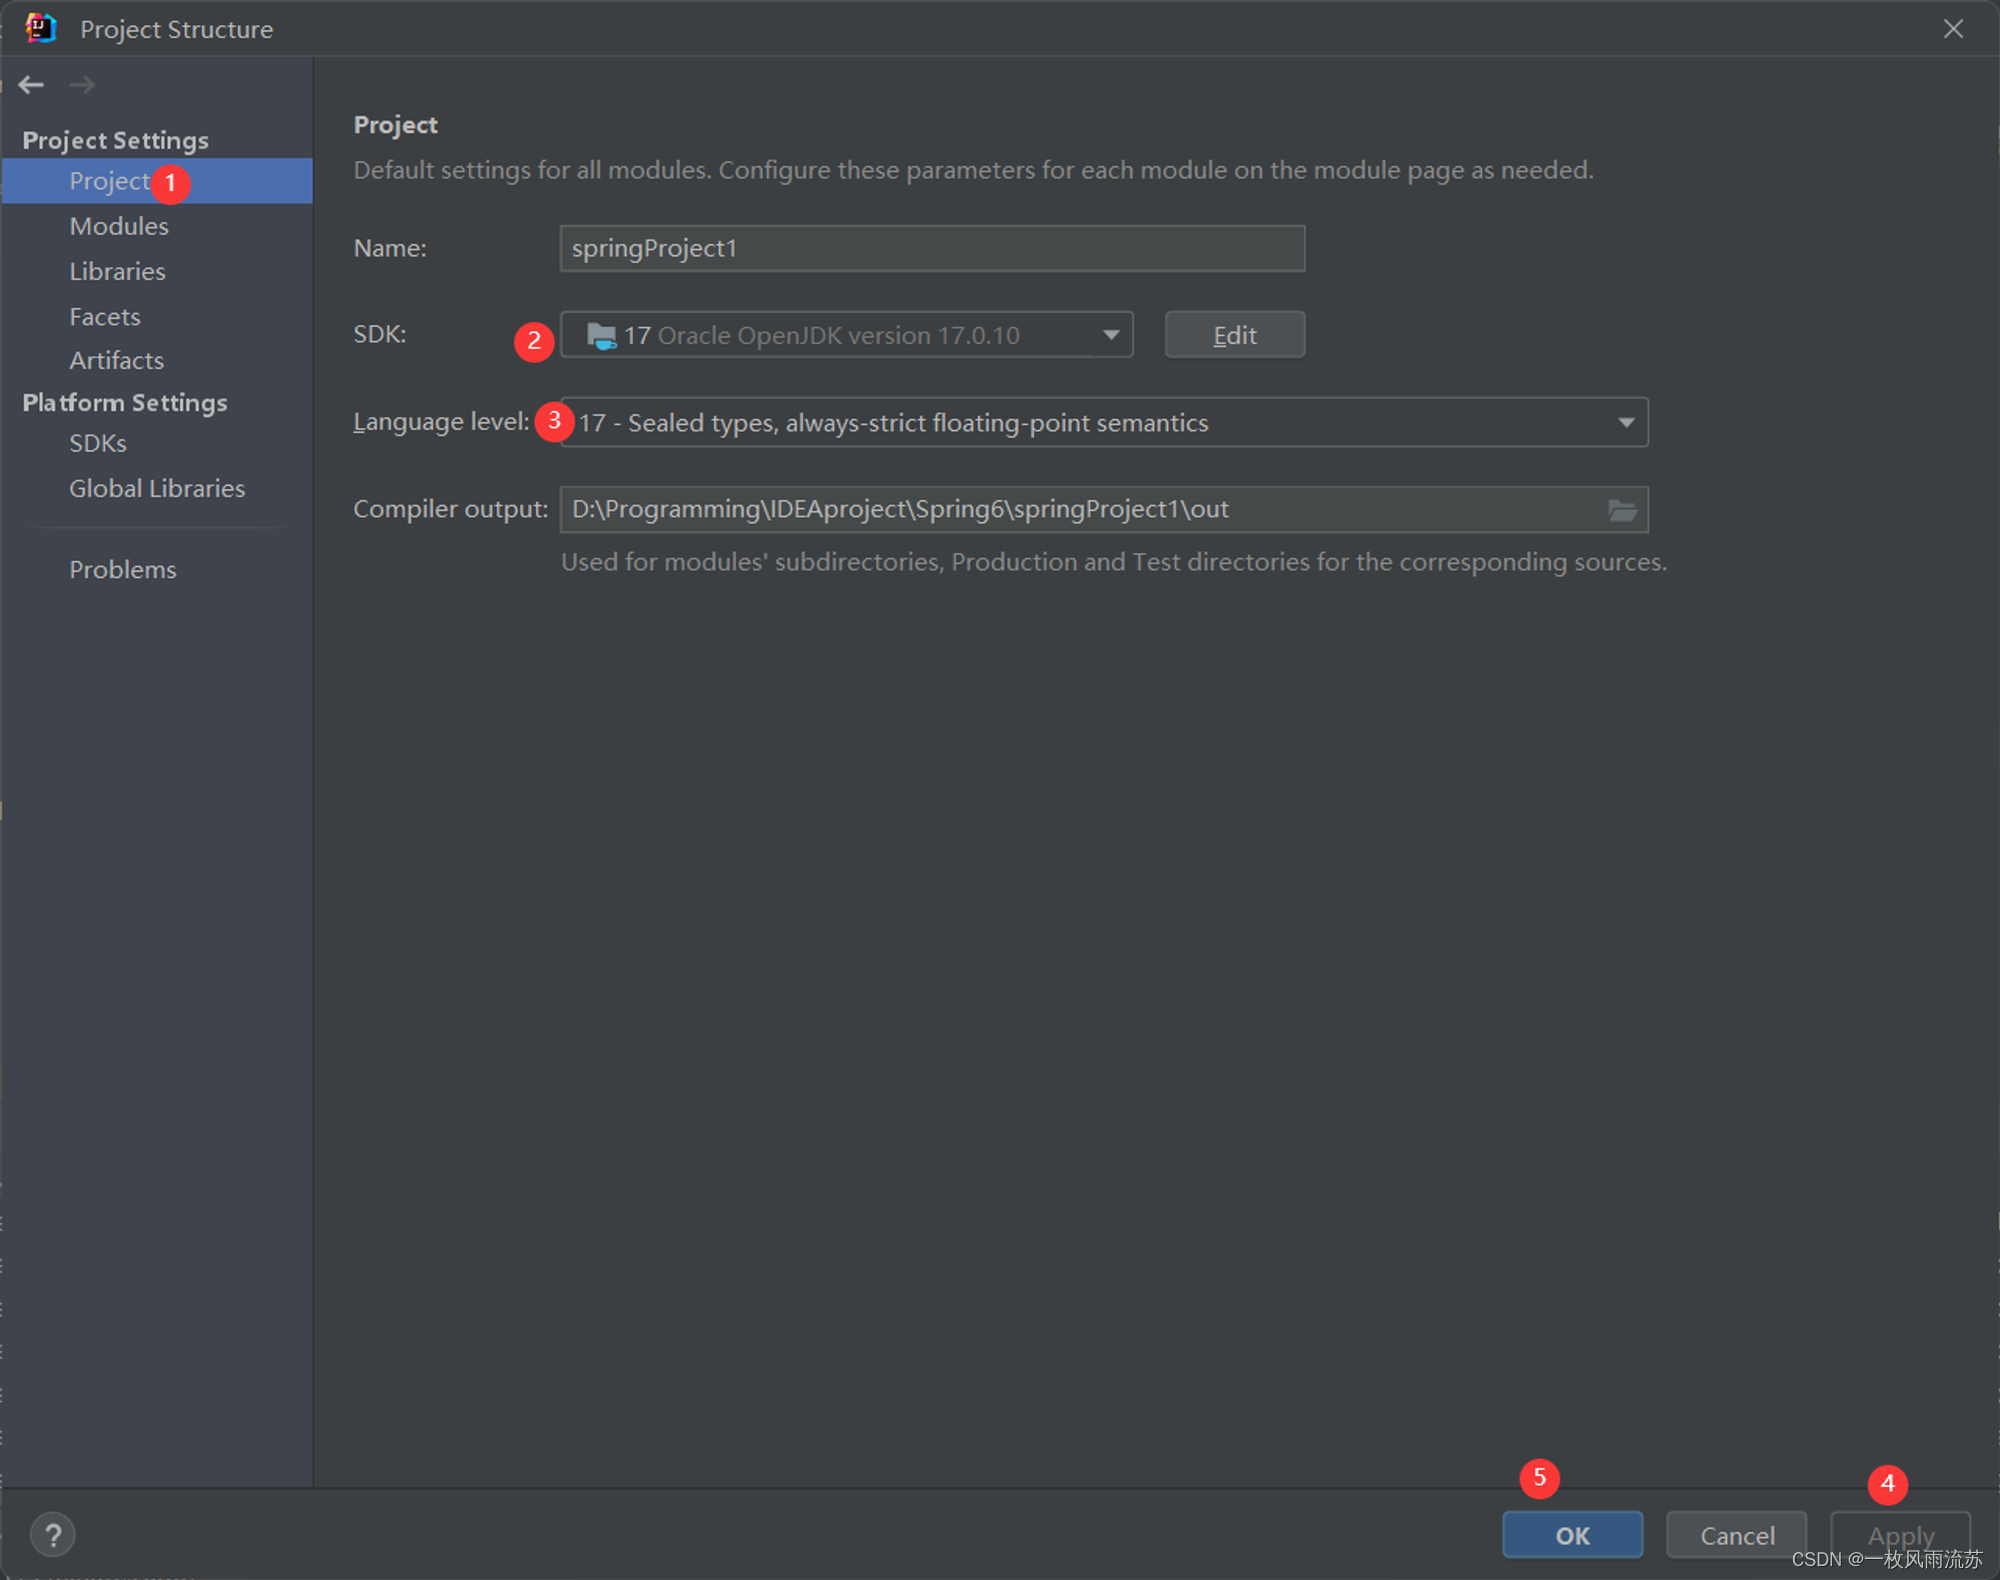
Task: Click the project Name text field
Action: [x=931, y=248]
